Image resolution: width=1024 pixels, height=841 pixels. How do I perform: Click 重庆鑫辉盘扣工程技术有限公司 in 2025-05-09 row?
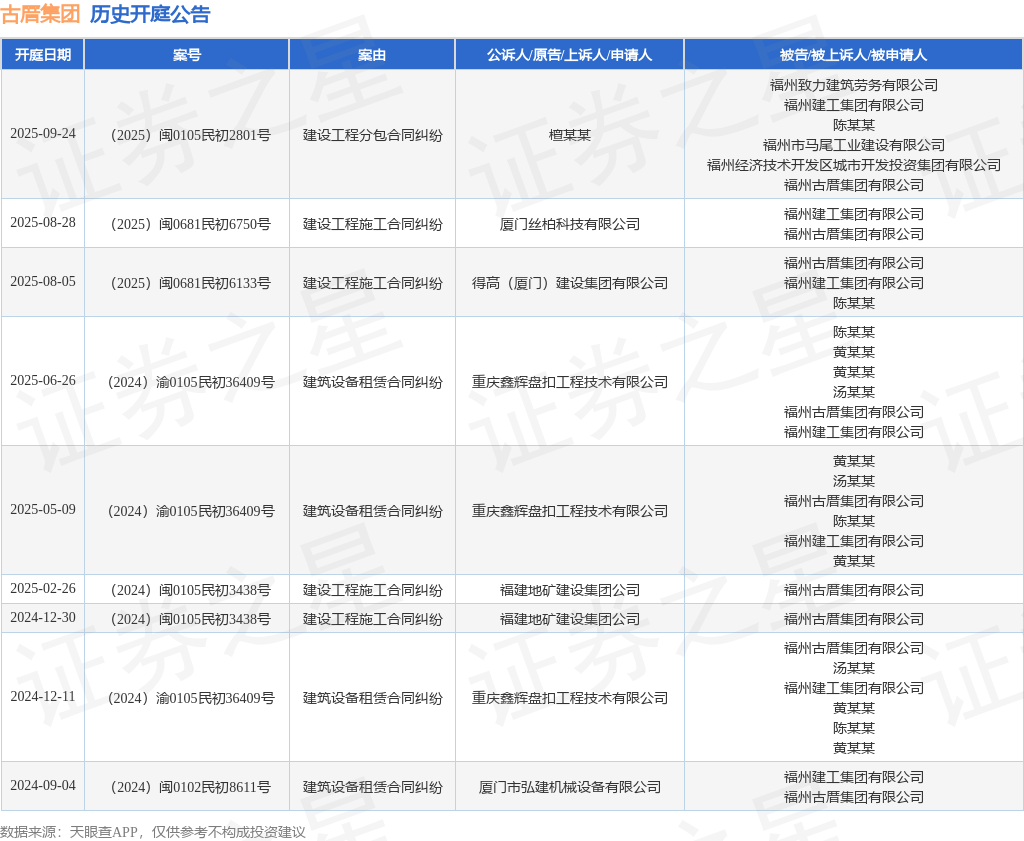click(569, 511)
